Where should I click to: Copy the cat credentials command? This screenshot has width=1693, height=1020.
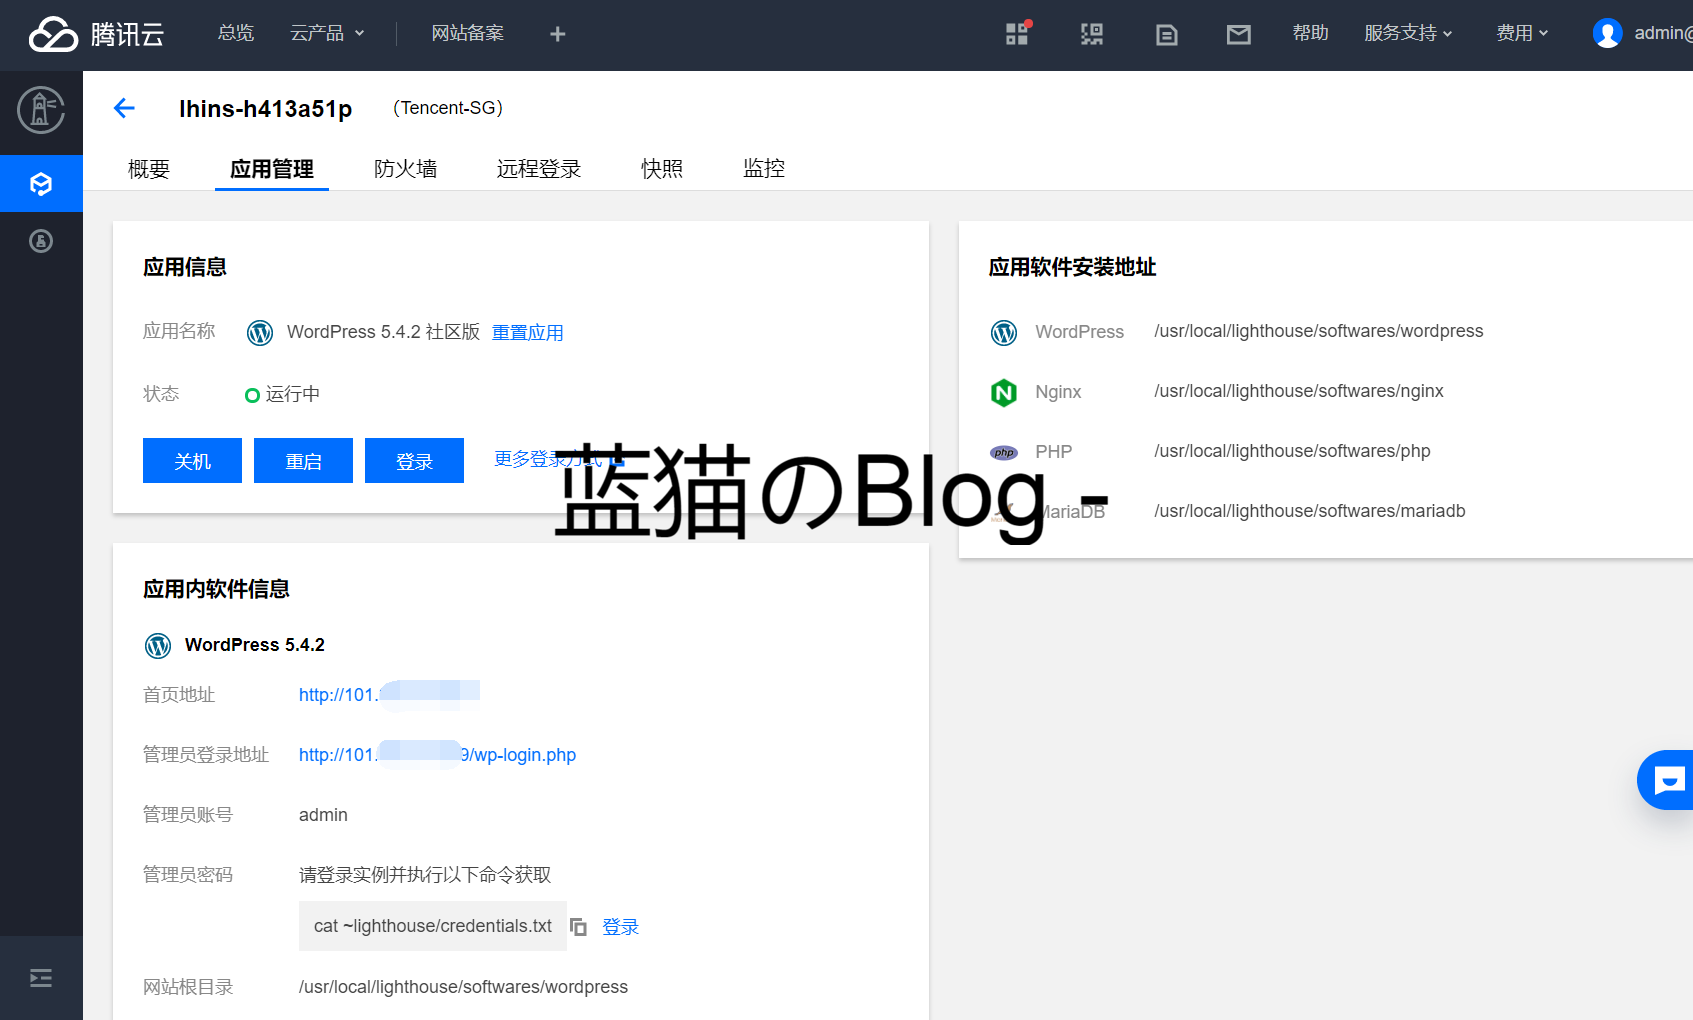pyautogui.click(x=578, y=927)
